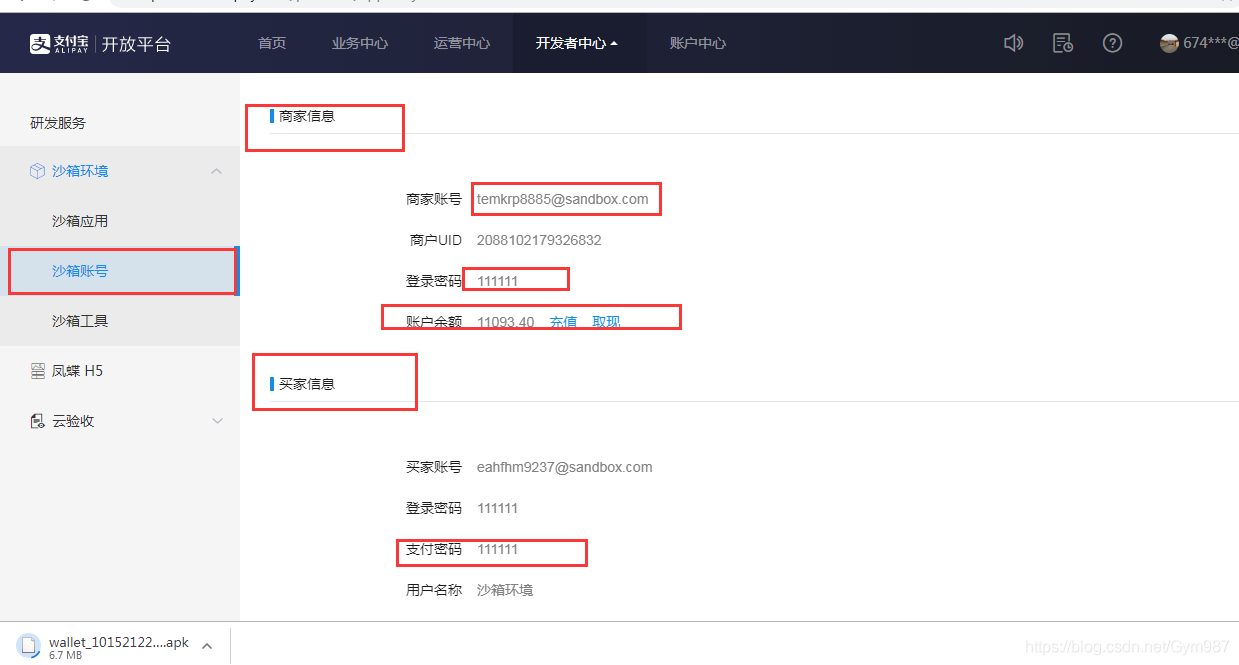1239x665 pixels.
Task: Go to the 首页 tab
Action: point(272,43)
